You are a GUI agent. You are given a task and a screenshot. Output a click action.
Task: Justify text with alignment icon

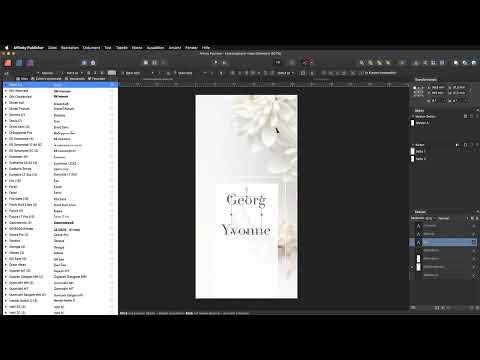pos(254,73)
